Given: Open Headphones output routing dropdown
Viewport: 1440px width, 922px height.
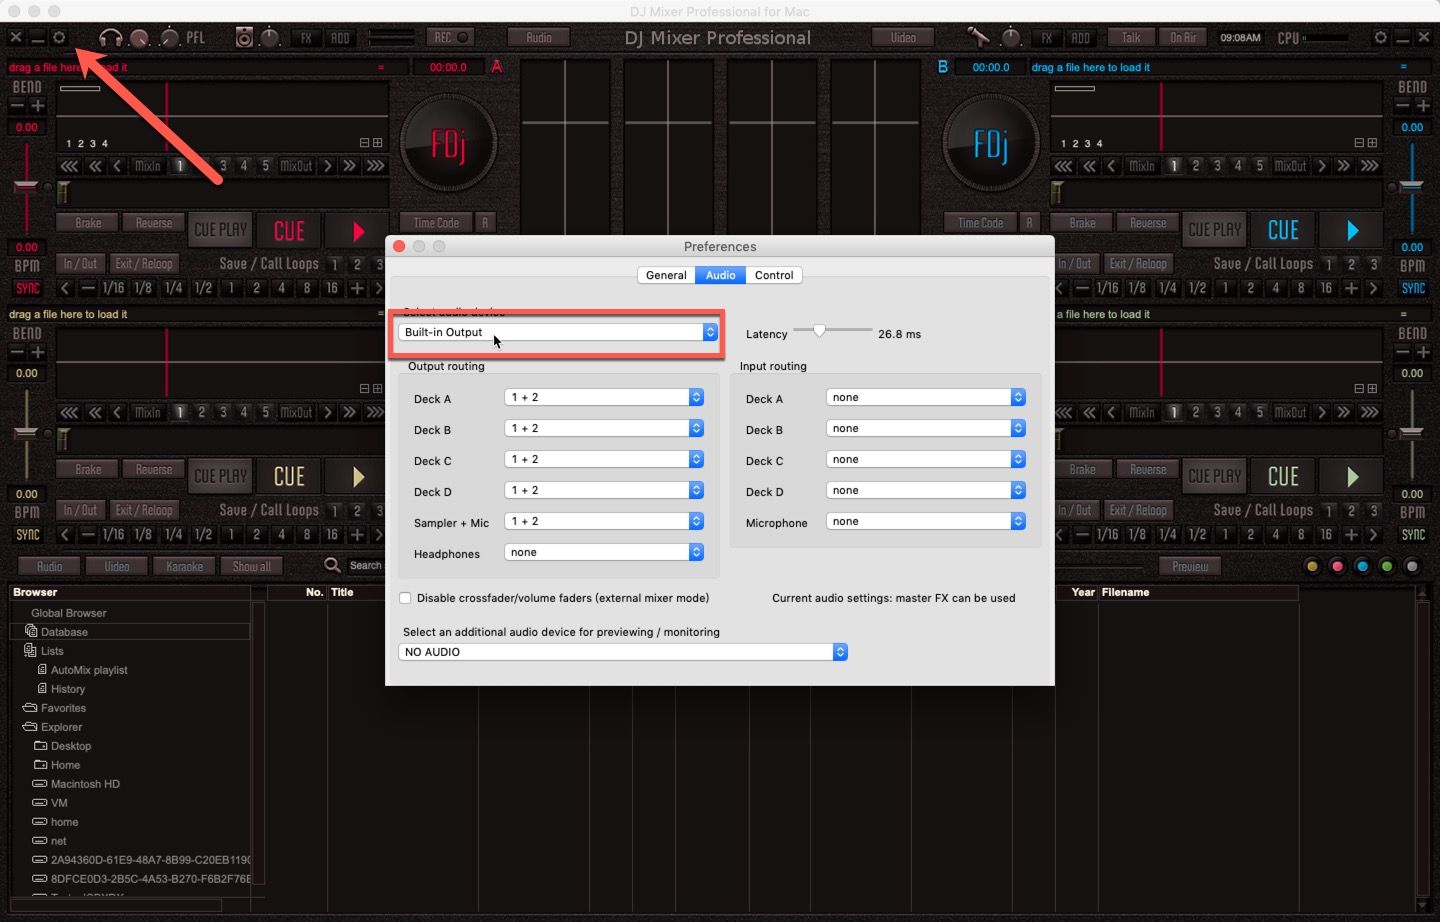Looking at the screenshot, I should [604, 552].
